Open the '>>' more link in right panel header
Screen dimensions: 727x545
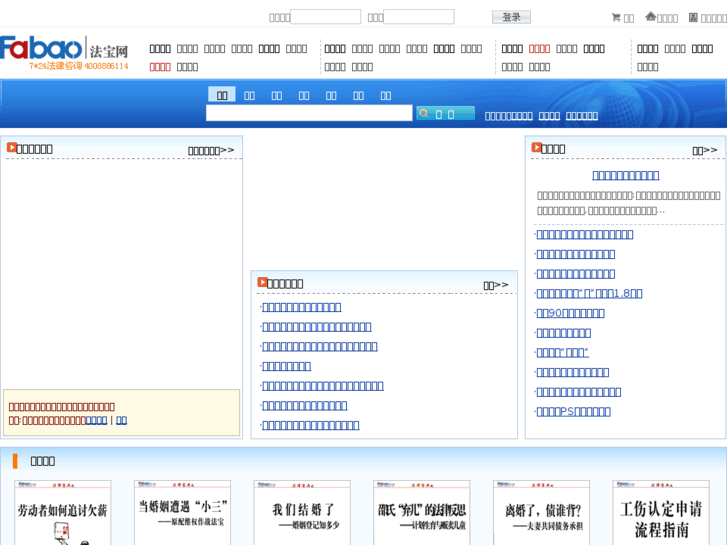[x=705, y=150]
